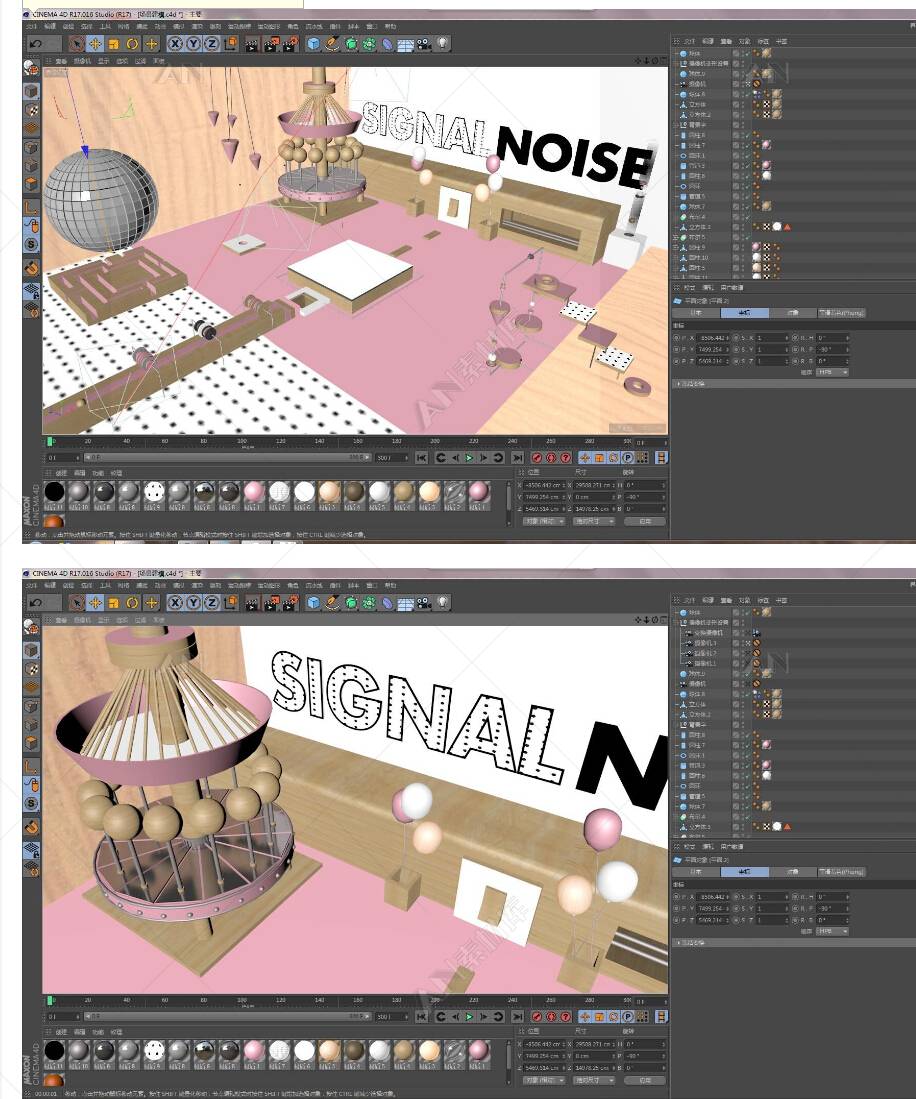Click the purple deformer icon in the upper toolbar

coord(388,44)
